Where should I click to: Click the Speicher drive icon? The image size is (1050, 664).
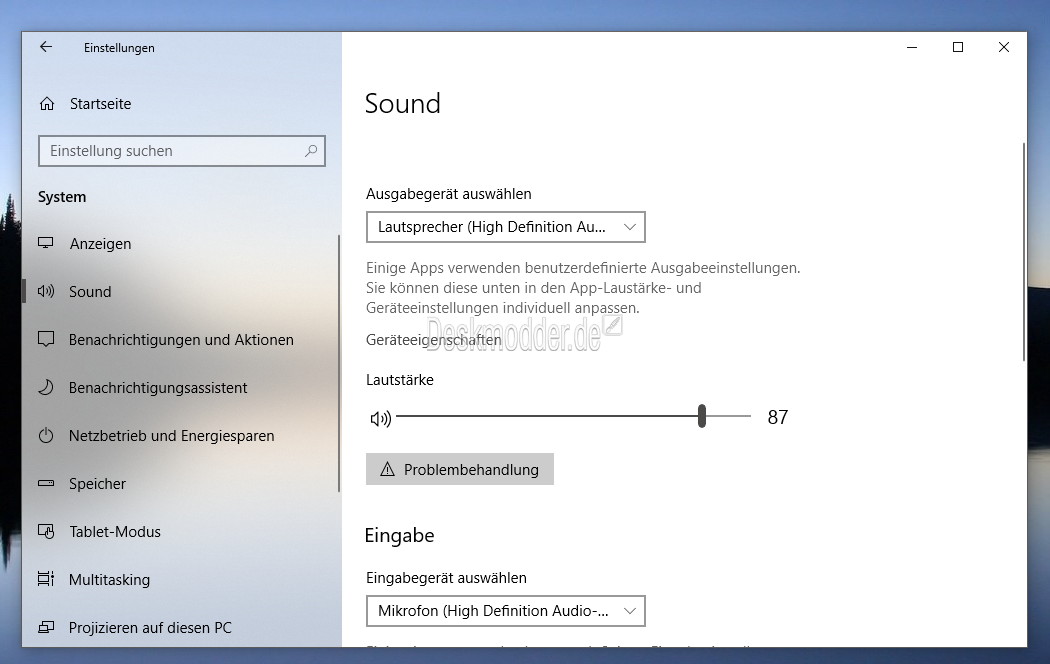click(46, 484)
